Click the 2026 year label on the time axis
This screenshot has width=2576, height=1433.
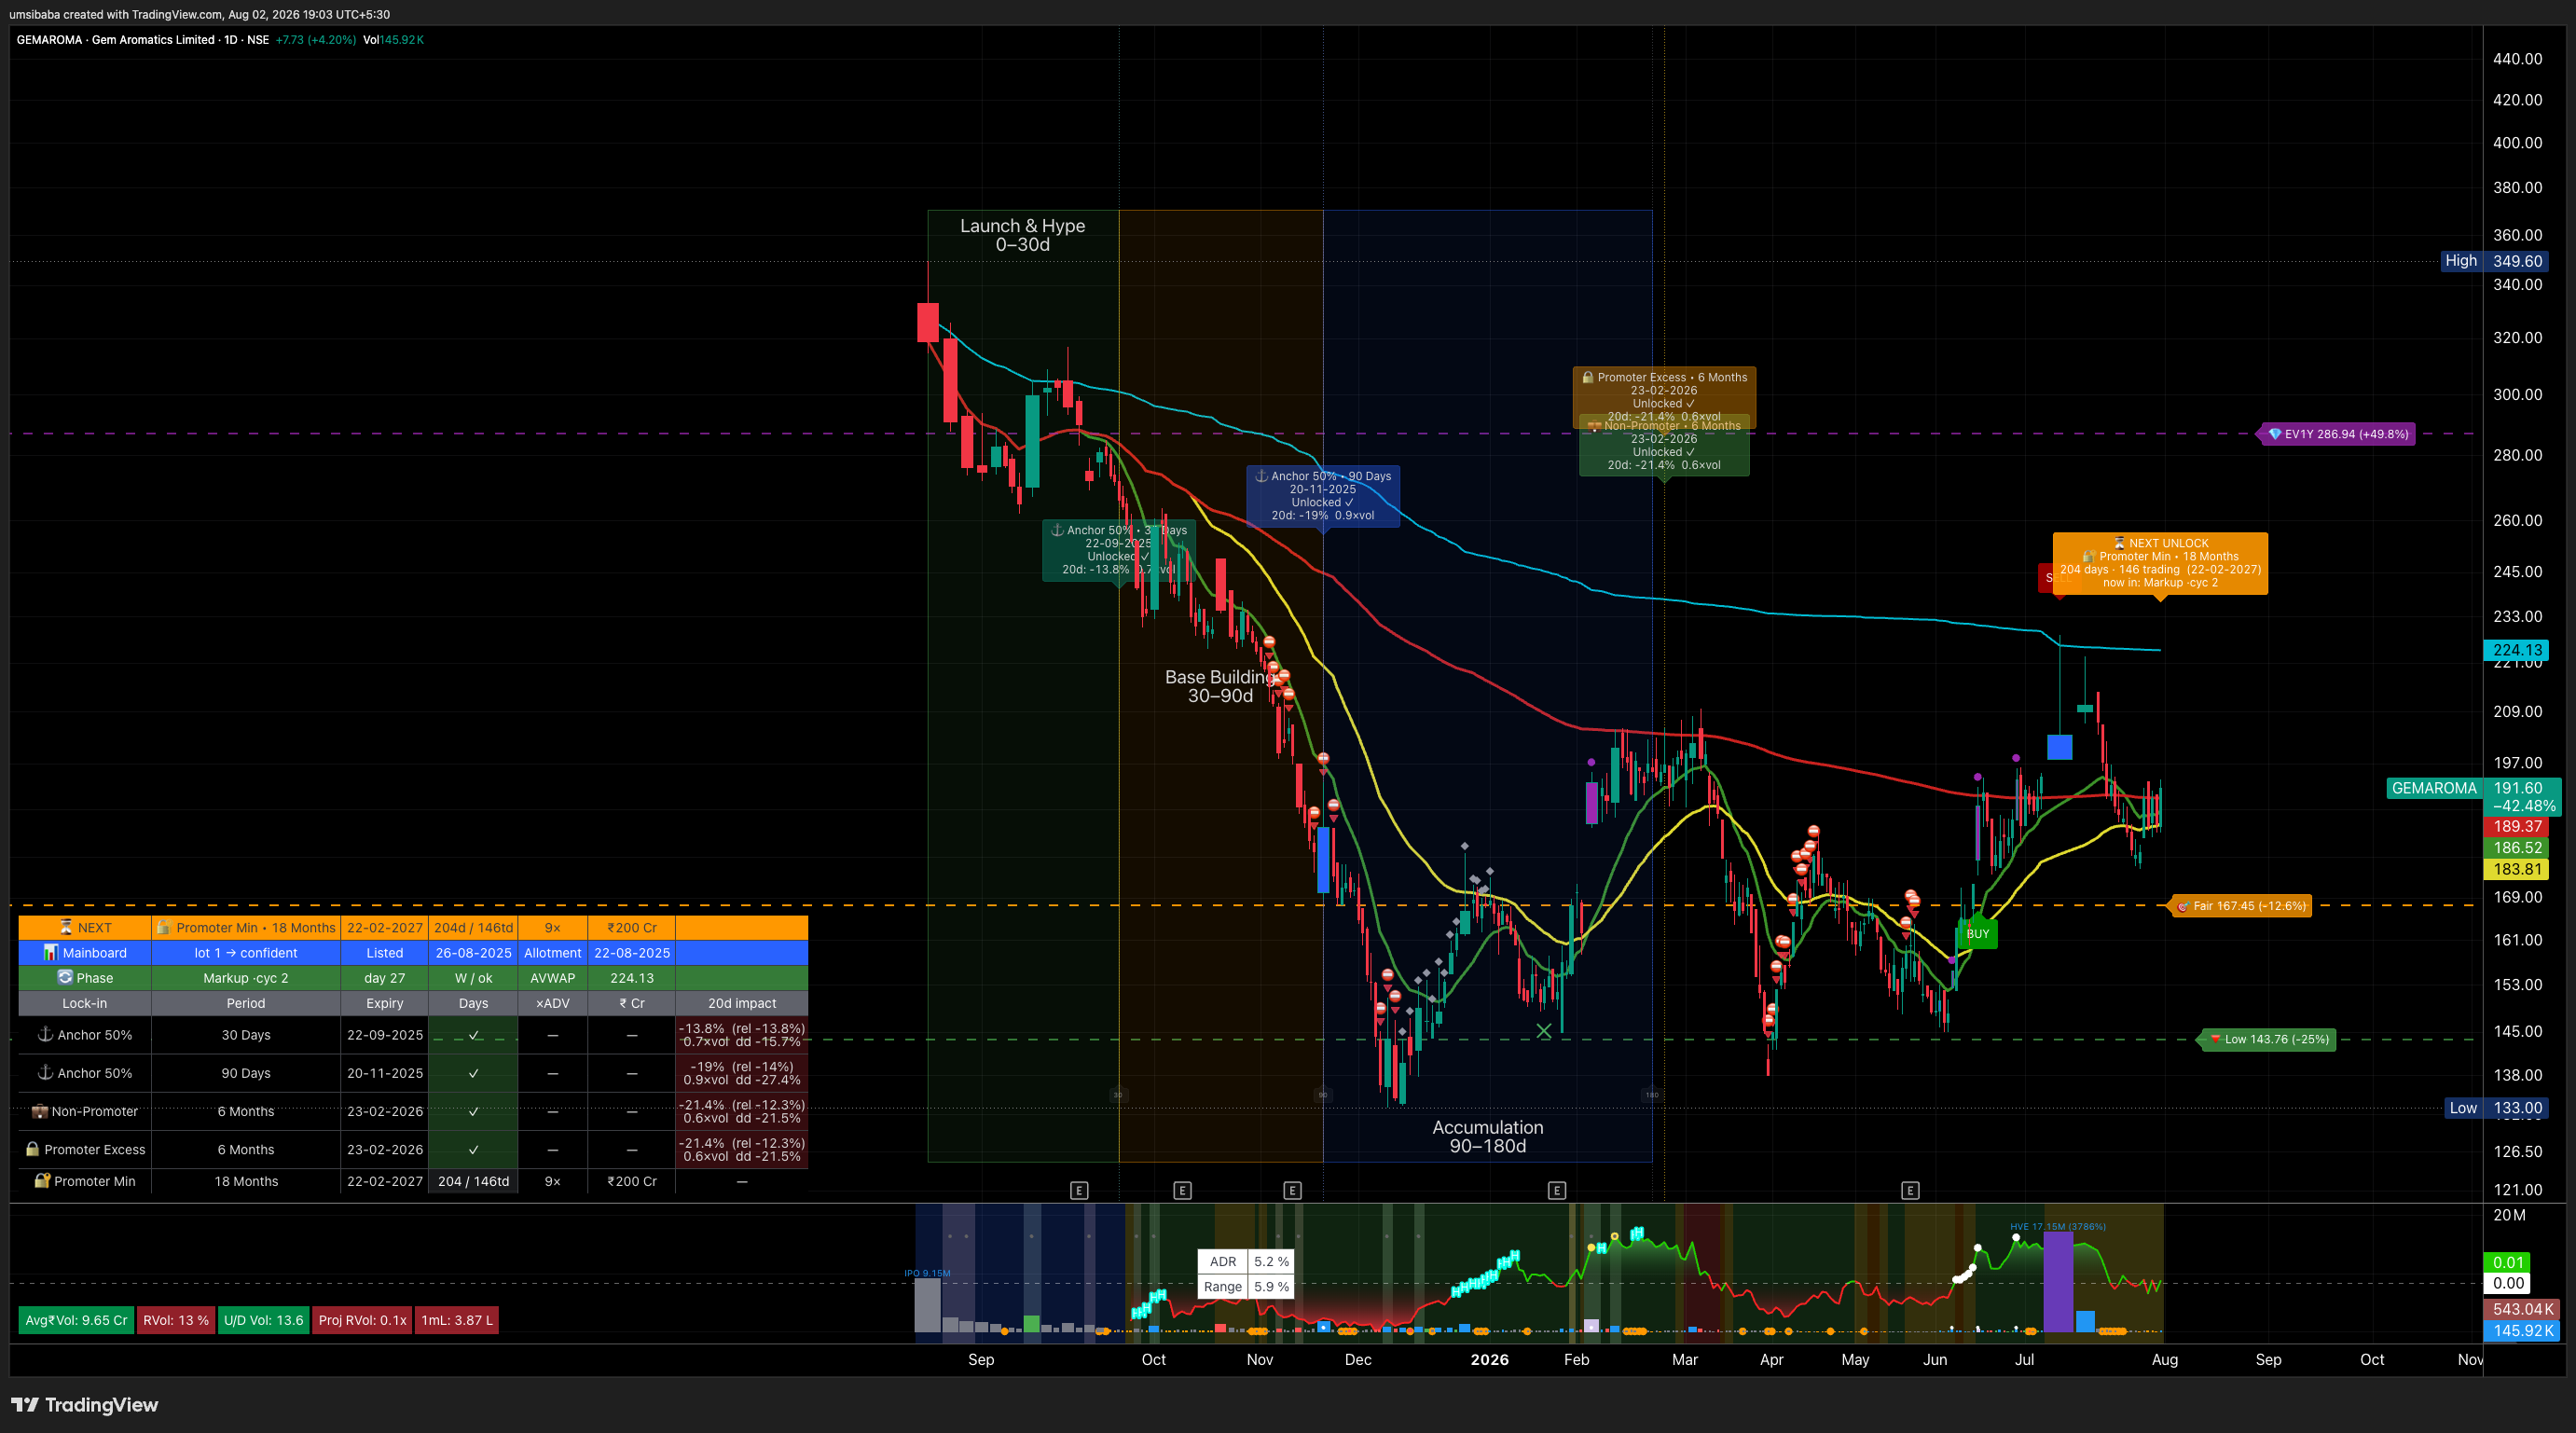point(1489,1360)
